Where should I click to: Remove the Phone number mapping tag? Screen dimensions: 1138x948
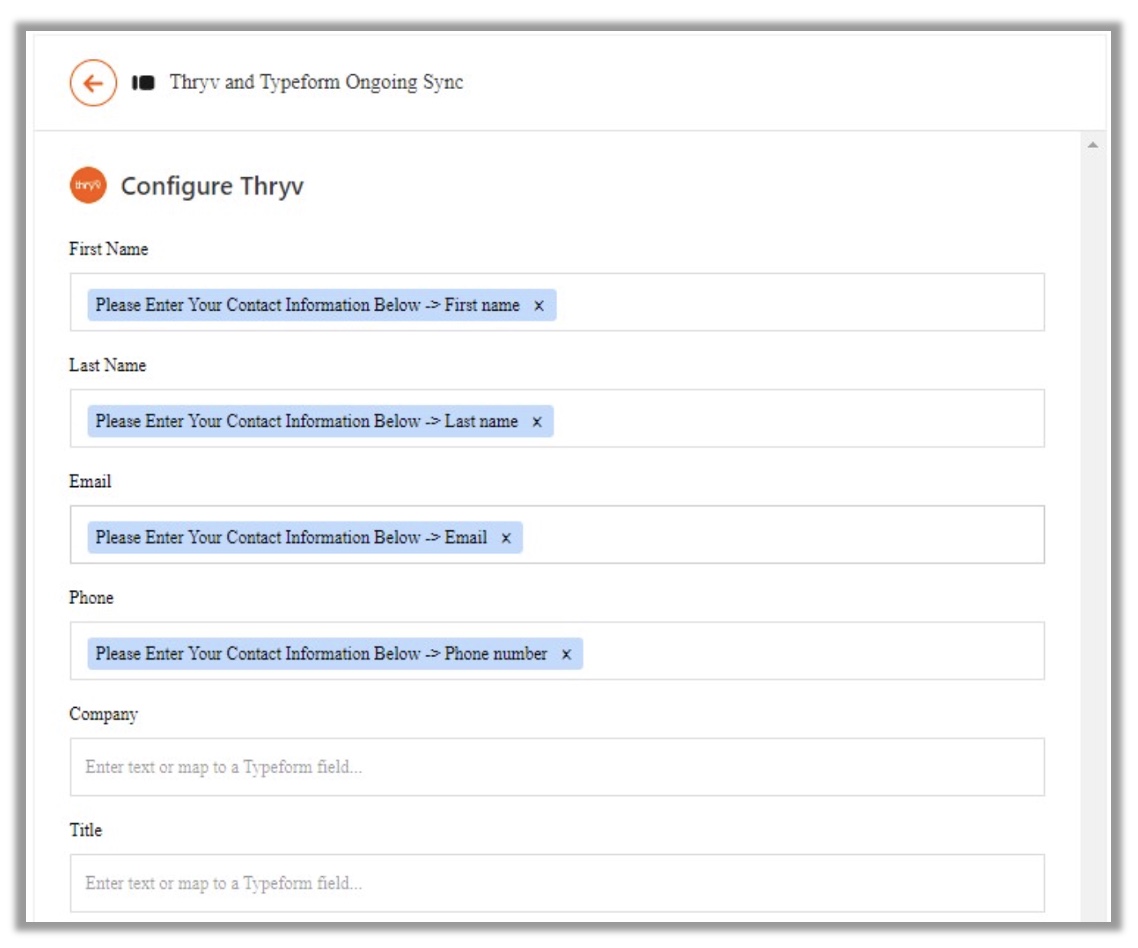[566, 654]
